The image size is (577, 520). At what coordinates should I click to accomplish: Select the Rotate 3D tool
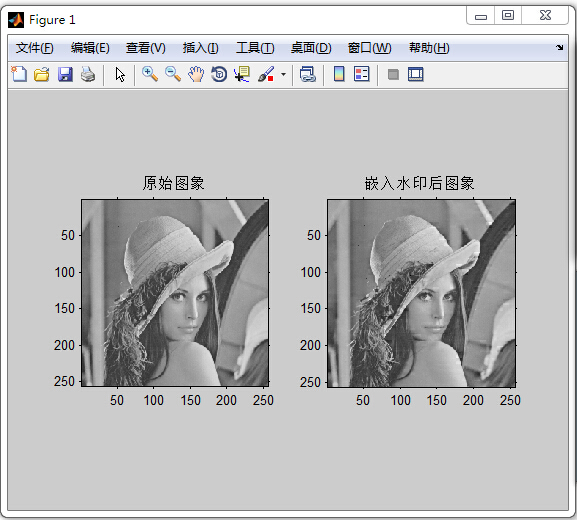pyautogui.click(x=219, y=74)
